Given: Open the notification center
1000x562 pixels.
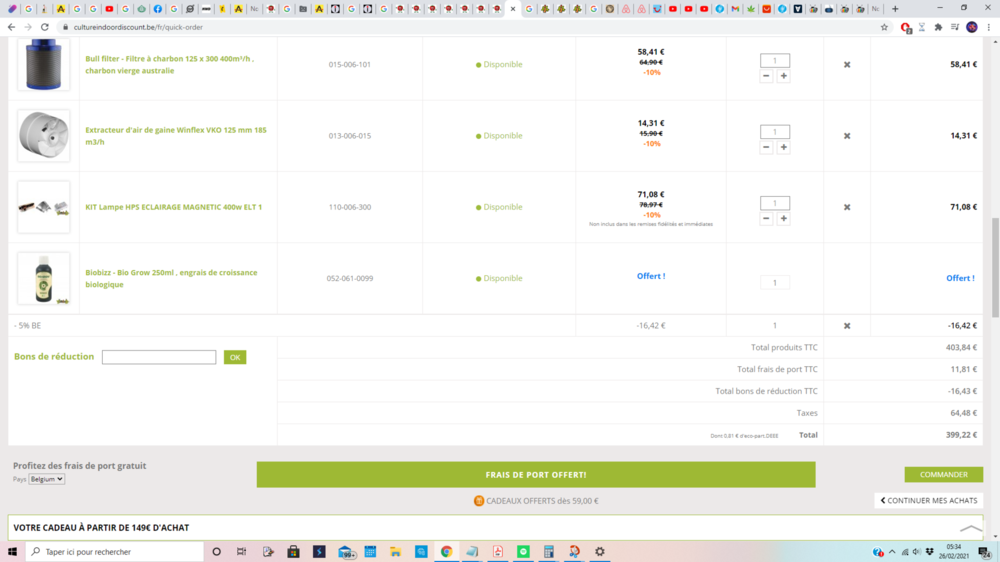Looking at the screenshot, I should tap(985, 552).
